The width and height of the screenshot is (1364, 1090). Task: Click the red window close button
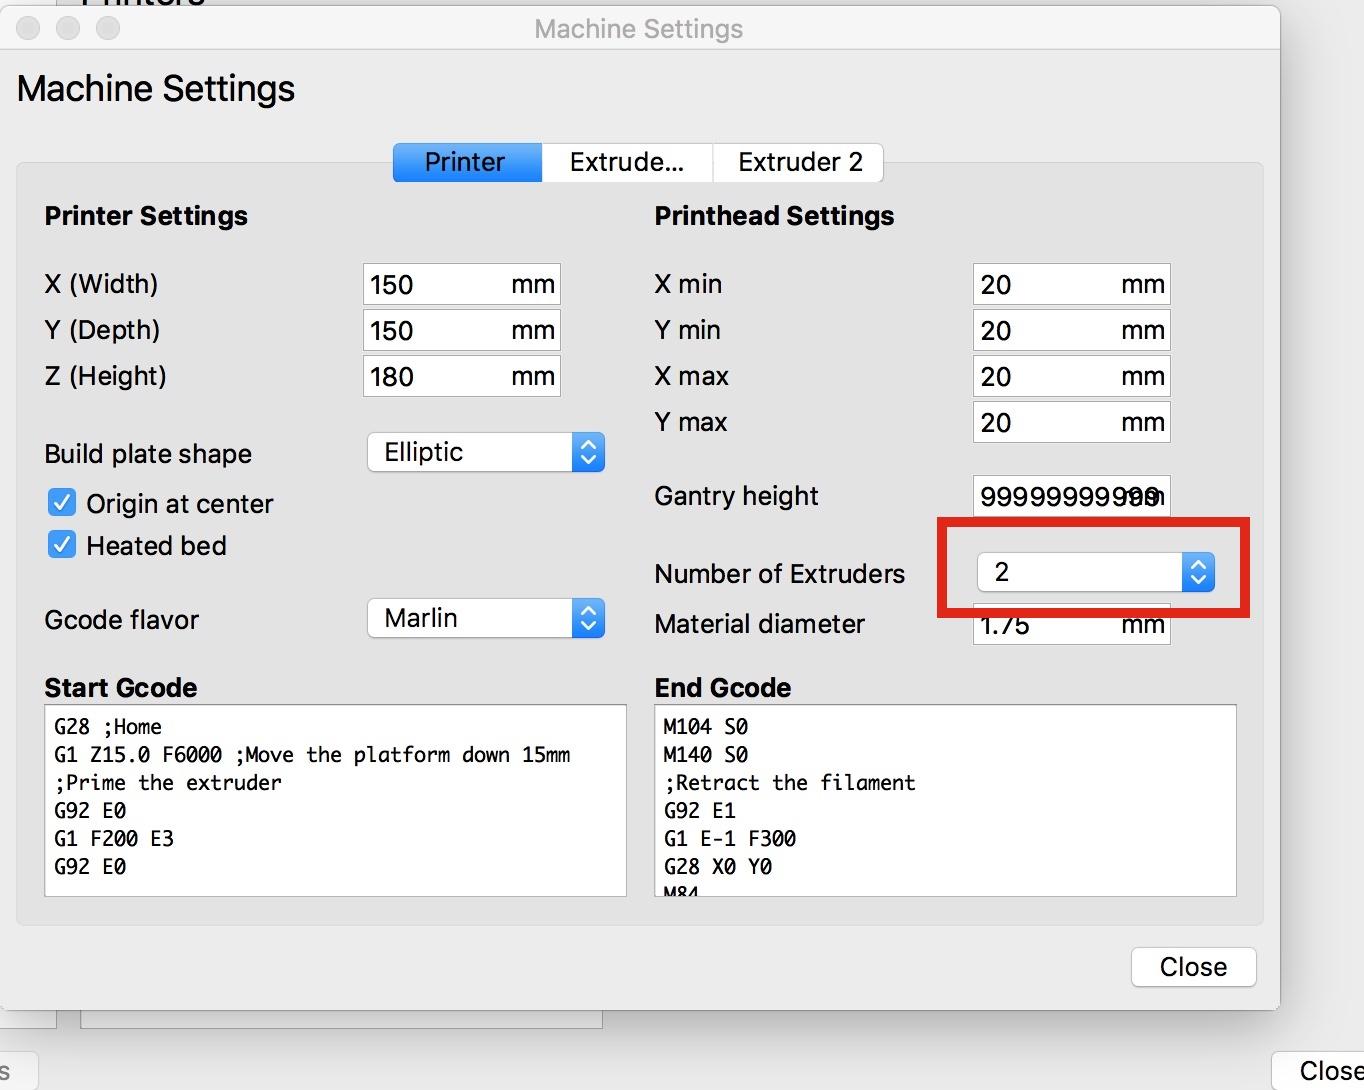[x=29, y=28]
